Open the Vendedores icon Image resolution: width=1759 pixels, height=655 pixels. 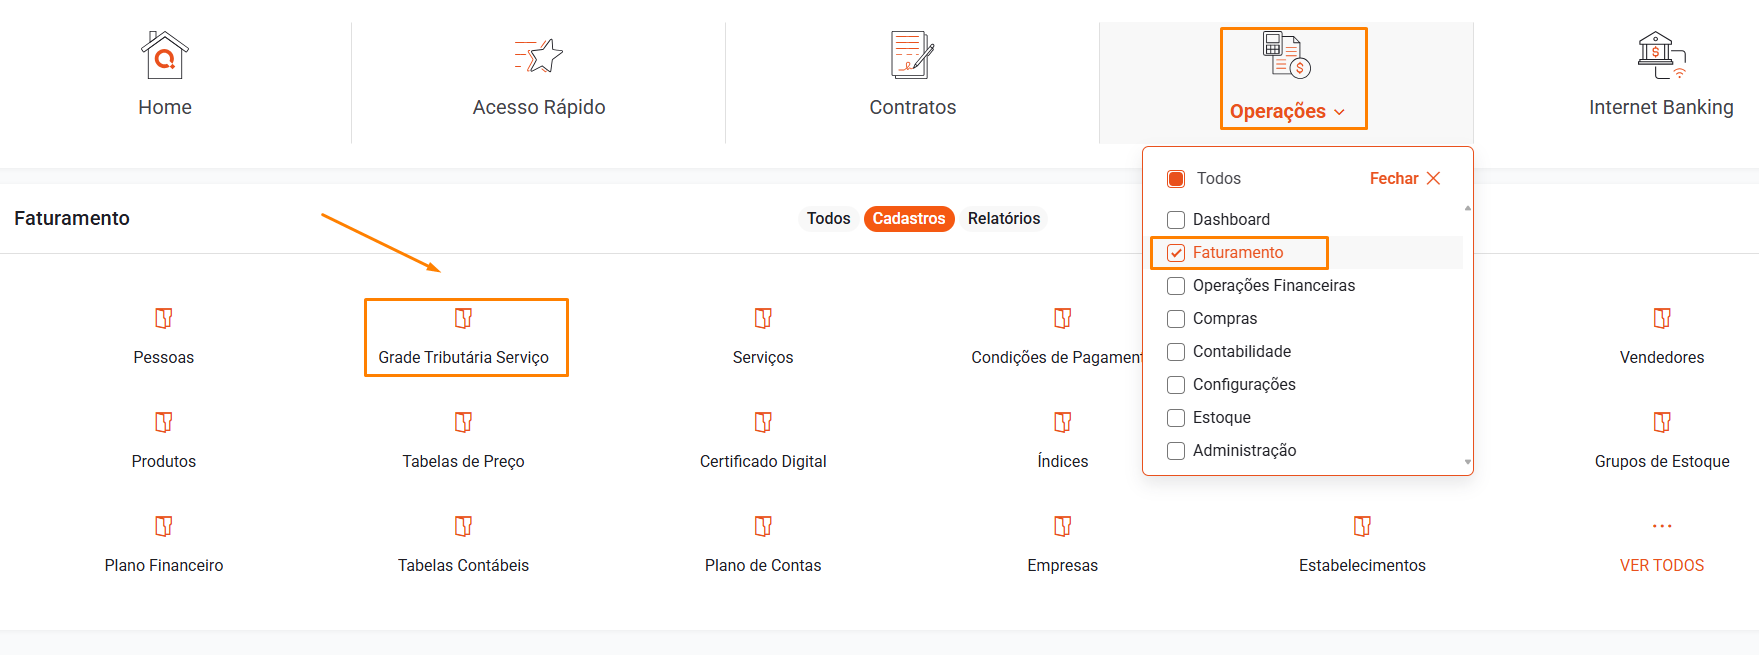(x=1661, y=319)
